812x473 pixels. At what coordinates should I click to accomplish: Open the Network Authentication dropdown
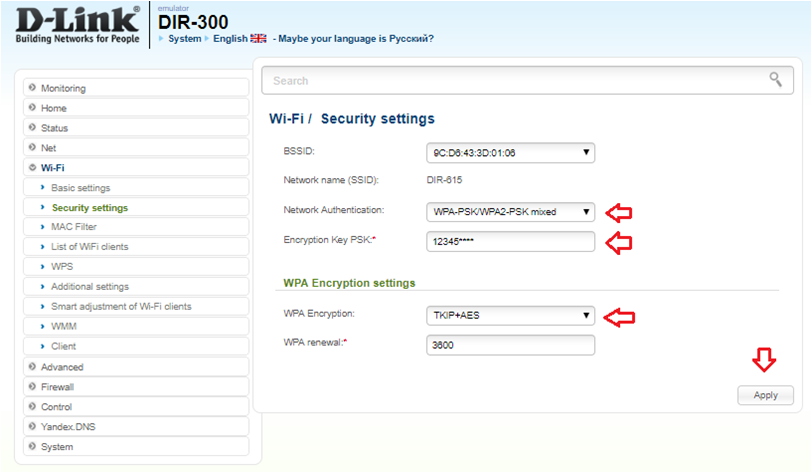pos(510,211)
